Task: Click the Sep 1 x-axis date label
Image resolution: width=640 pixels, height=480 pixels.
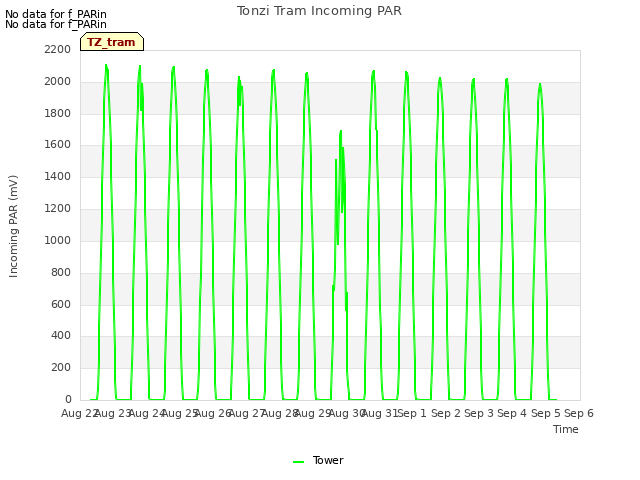Action: pyautogui.click(x=412, y=413)
